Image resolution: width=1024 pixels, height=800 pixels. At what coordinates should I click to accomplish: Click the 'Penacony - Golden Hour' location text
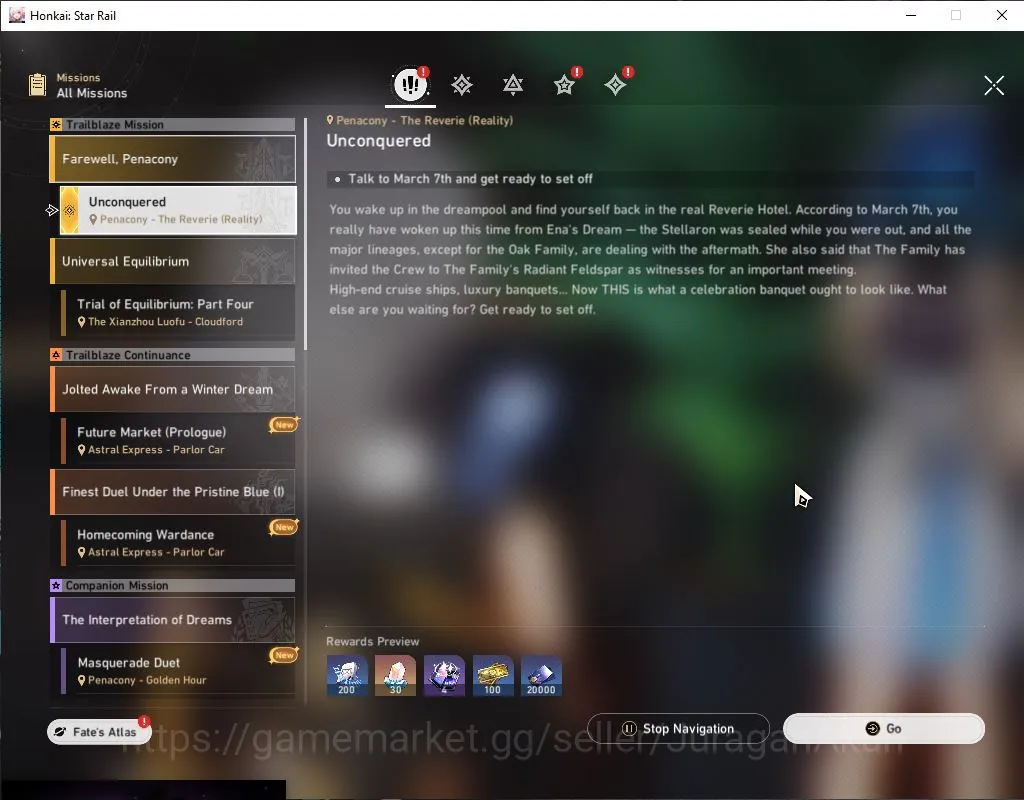tap(147, 680)
